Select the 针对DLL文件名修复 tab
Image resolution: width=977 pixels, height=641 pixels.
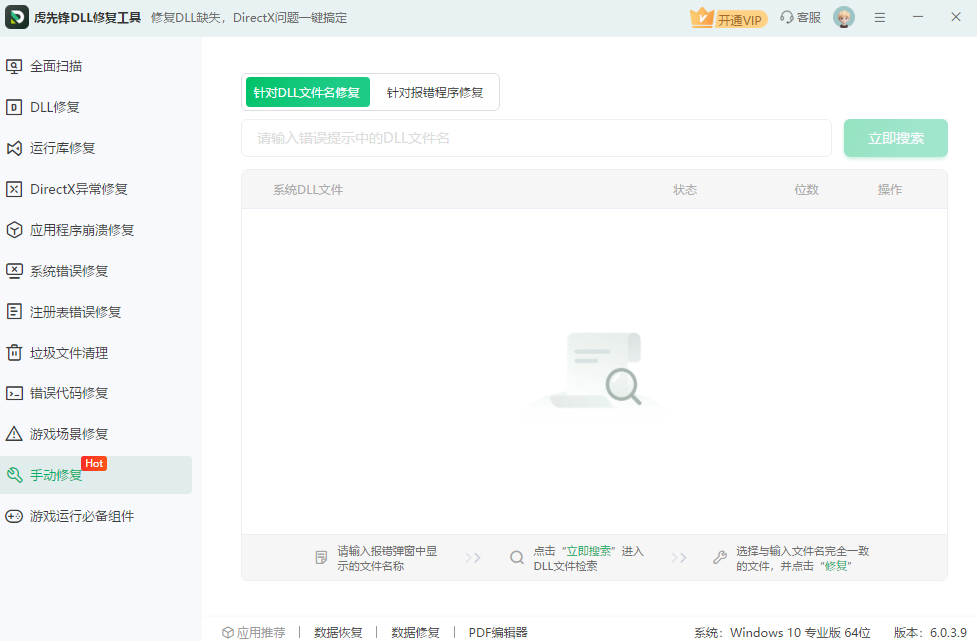[307, 91]
